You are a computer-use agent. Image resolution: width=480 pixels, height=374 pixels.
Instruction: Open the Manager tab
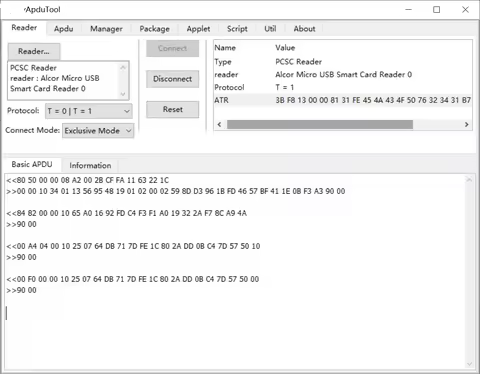pos(106,29)
